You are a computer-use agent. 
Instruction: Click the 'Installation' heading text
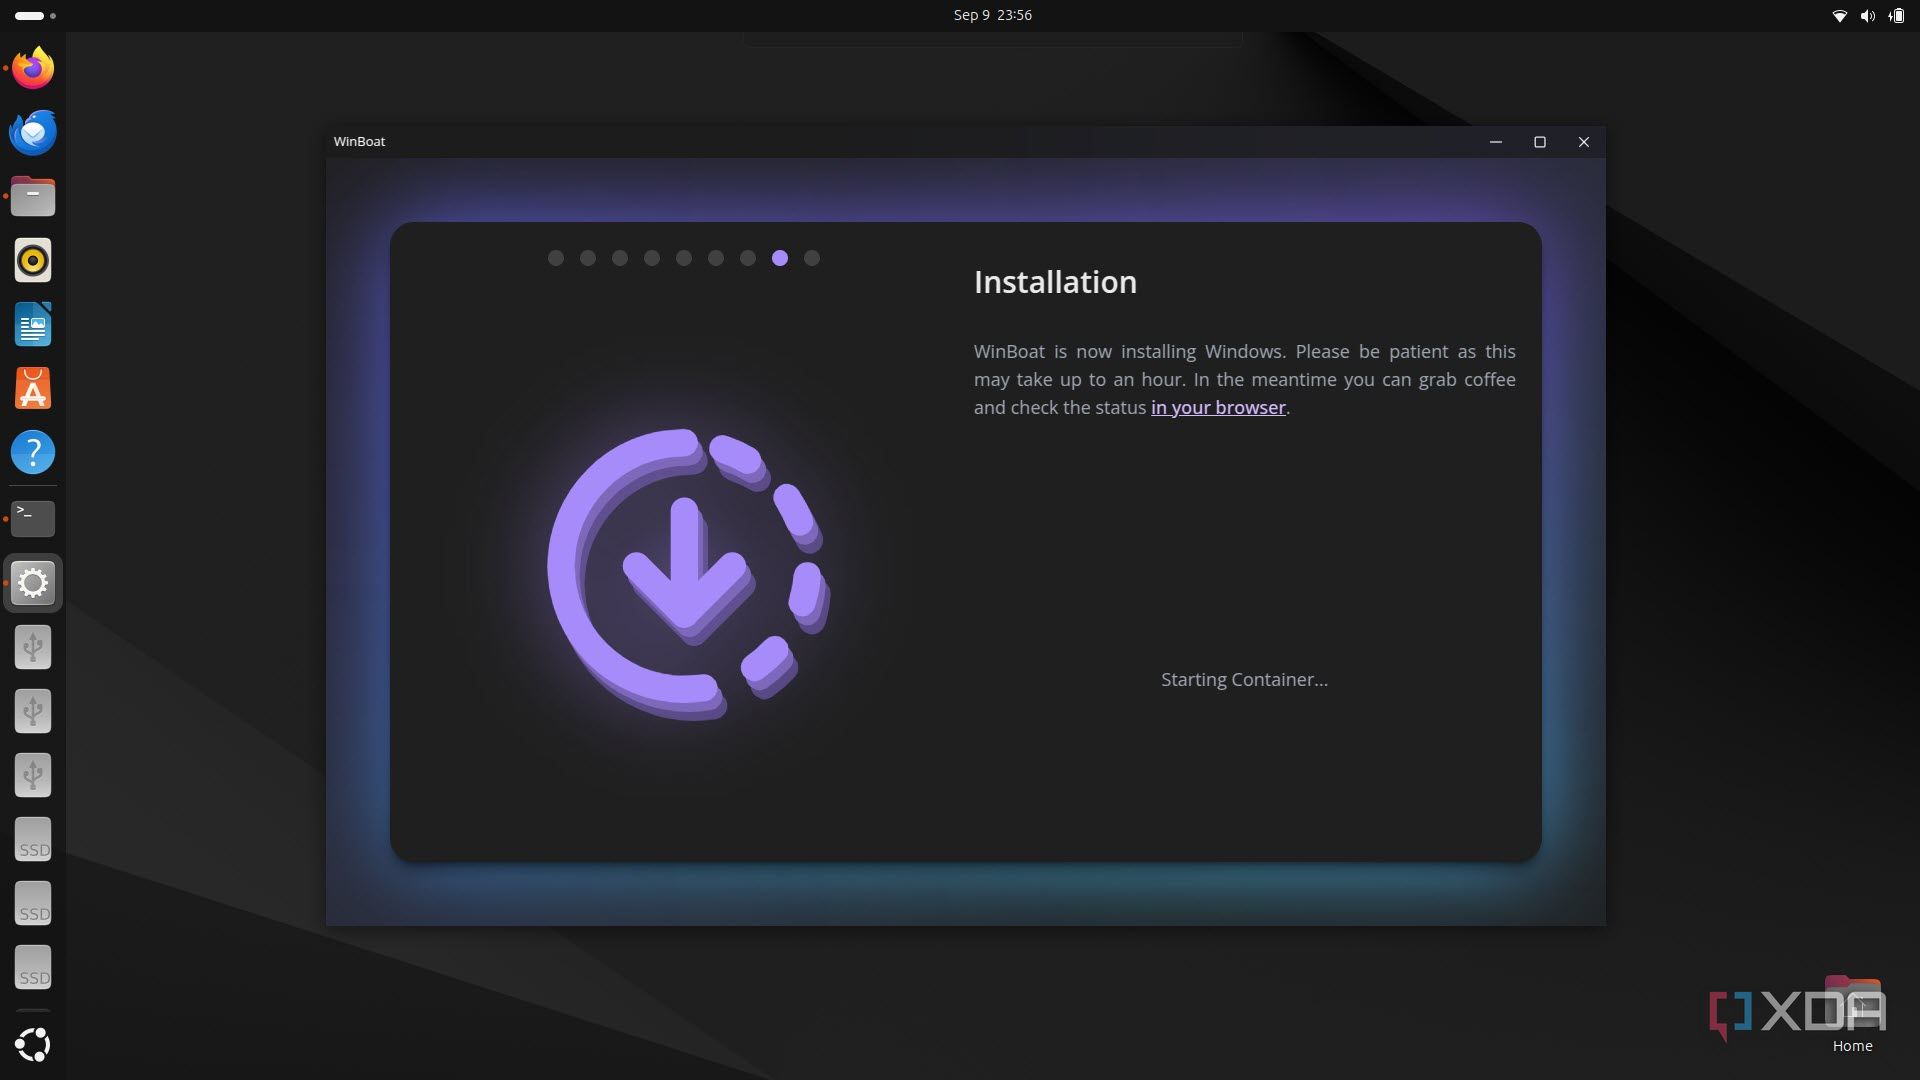pyautogui.click(x=1055, y=282)
